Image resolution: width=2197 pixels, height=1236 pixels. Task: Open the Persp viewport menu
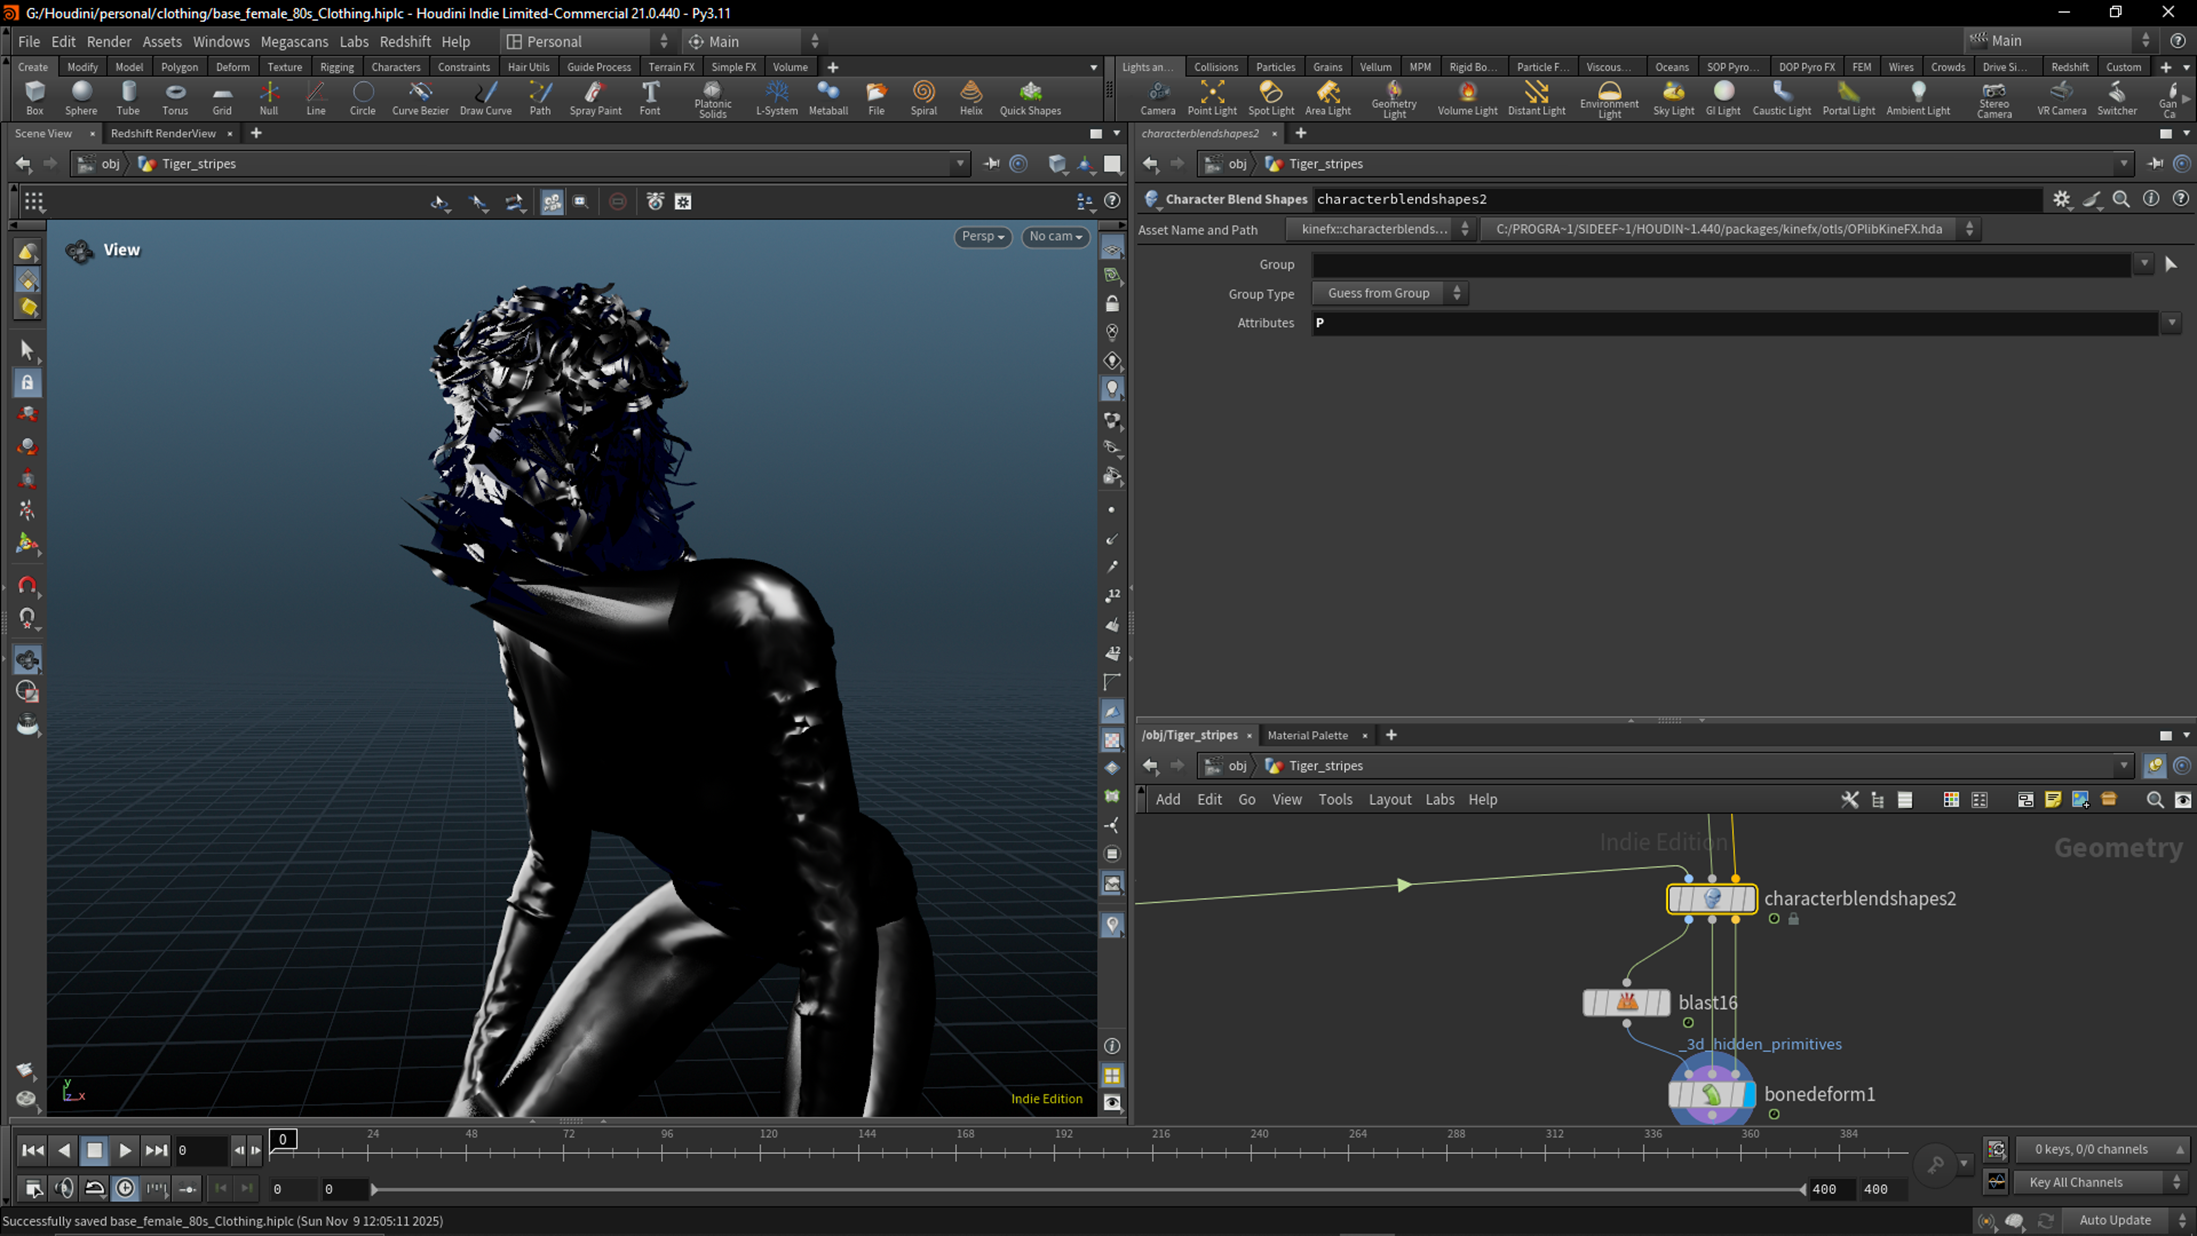tap(982, 236)
